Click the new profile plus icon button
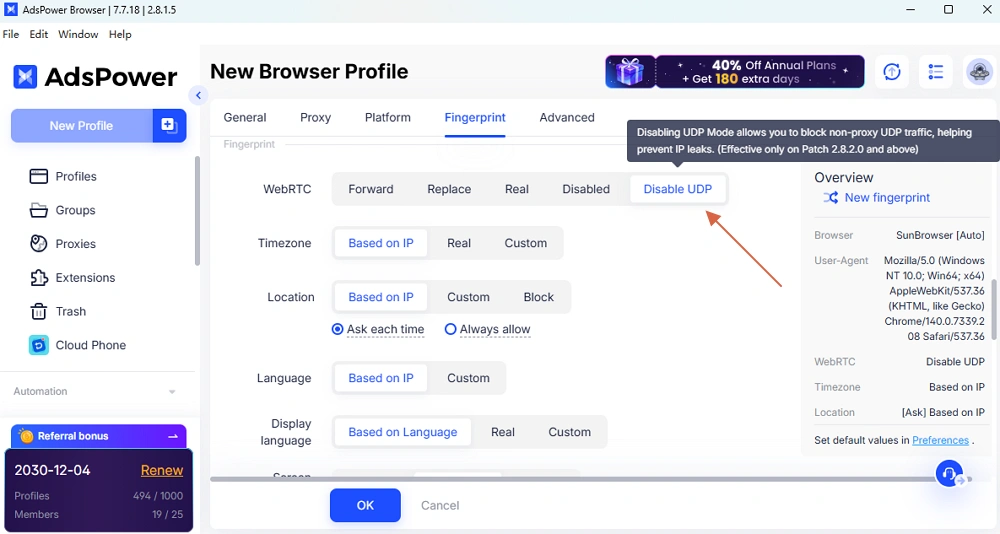This screenshot has height=534, width=1000. click(169, 126)
